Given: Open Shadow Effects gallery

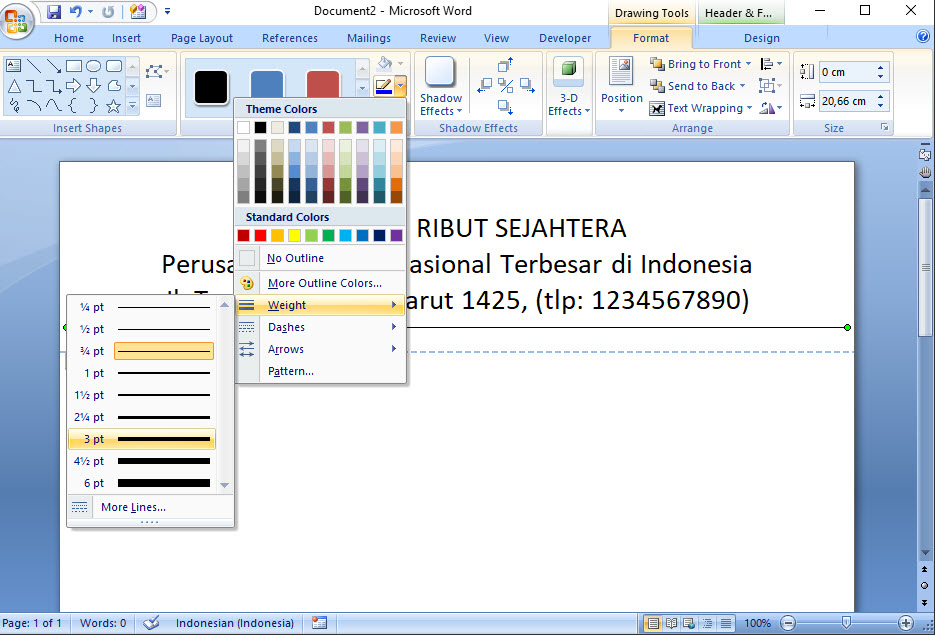Looking at the screenshot, I should (x=441, y=86).
